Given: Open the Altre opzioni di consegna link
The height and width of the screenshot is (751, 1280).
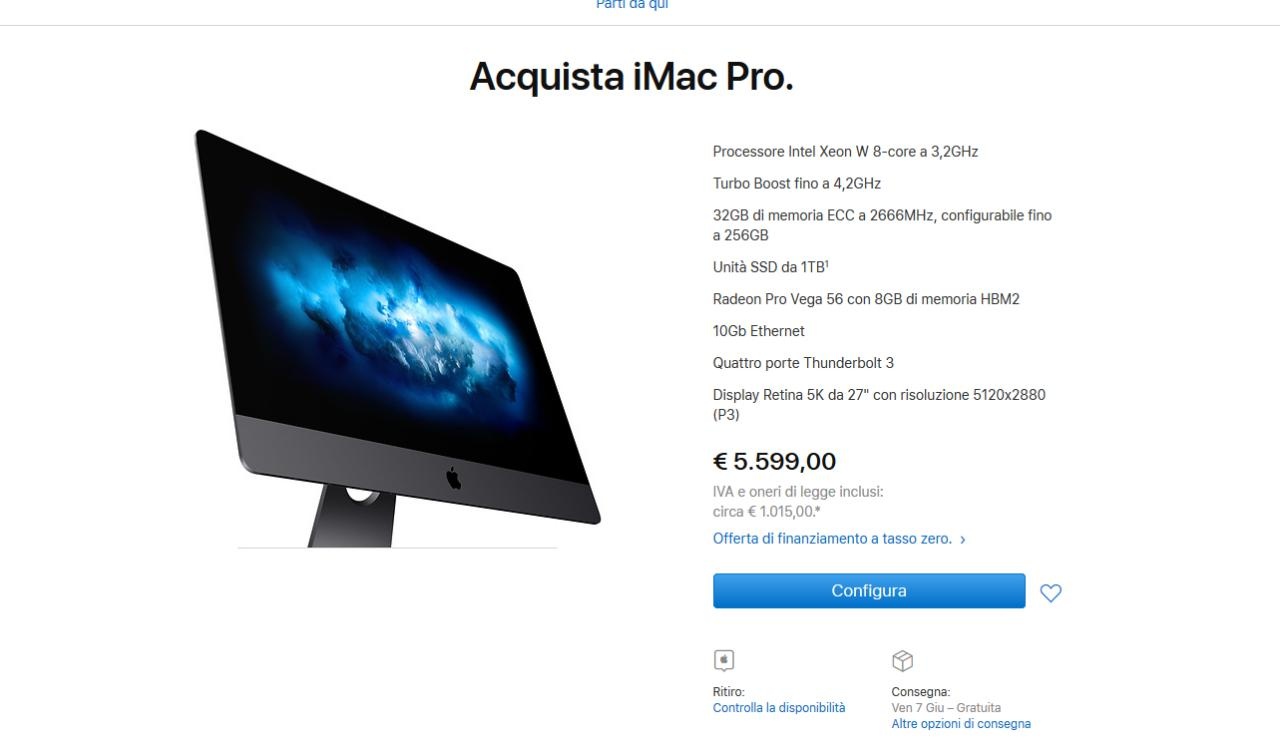Looking at the screenshot, I should [x=961, y=724].
